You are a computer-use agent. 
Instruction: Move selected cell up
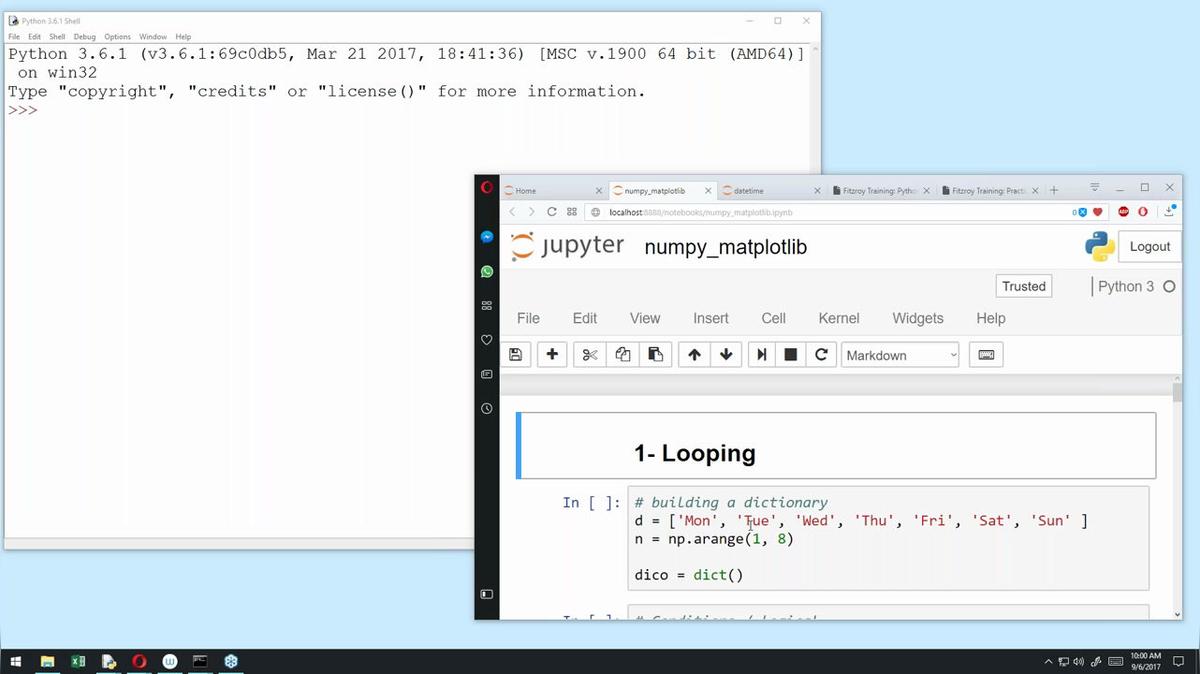(694, 355)
